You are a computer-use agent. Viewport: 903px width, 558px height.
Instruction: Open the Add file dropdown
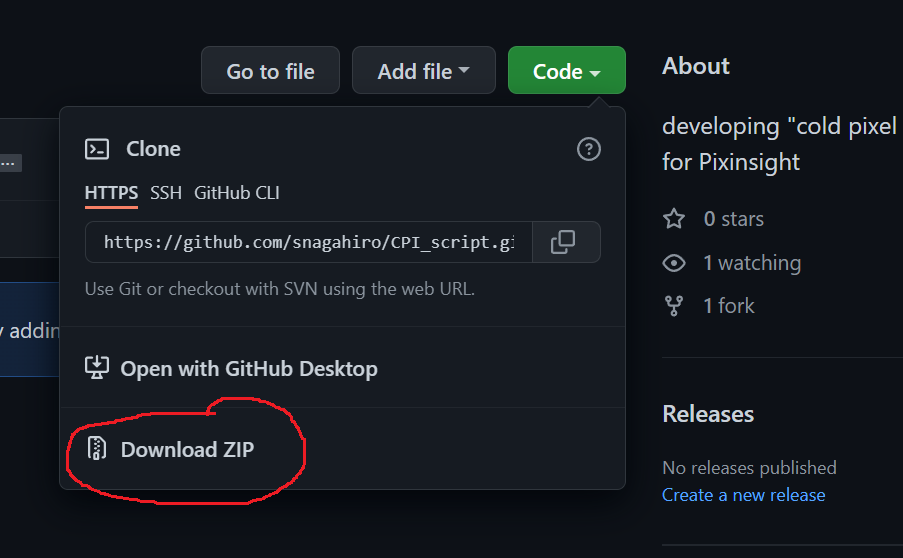[x=423, y=70]
